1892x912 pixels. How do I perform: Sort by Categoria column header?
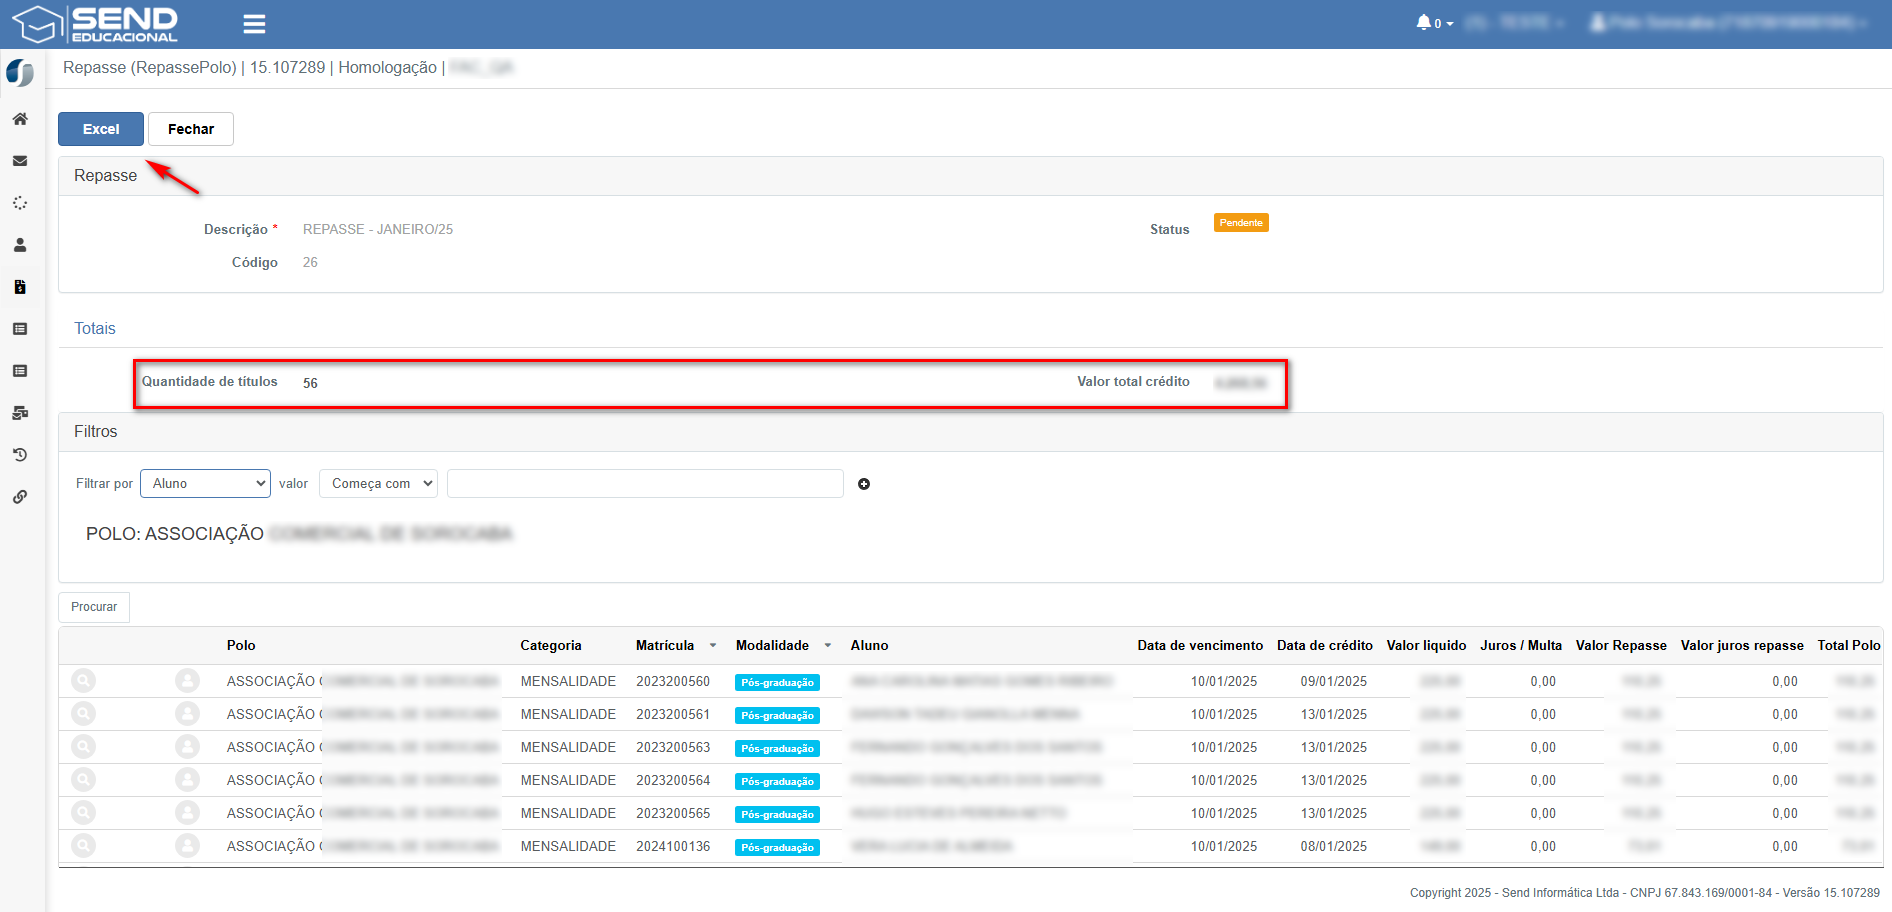(551, 646)
